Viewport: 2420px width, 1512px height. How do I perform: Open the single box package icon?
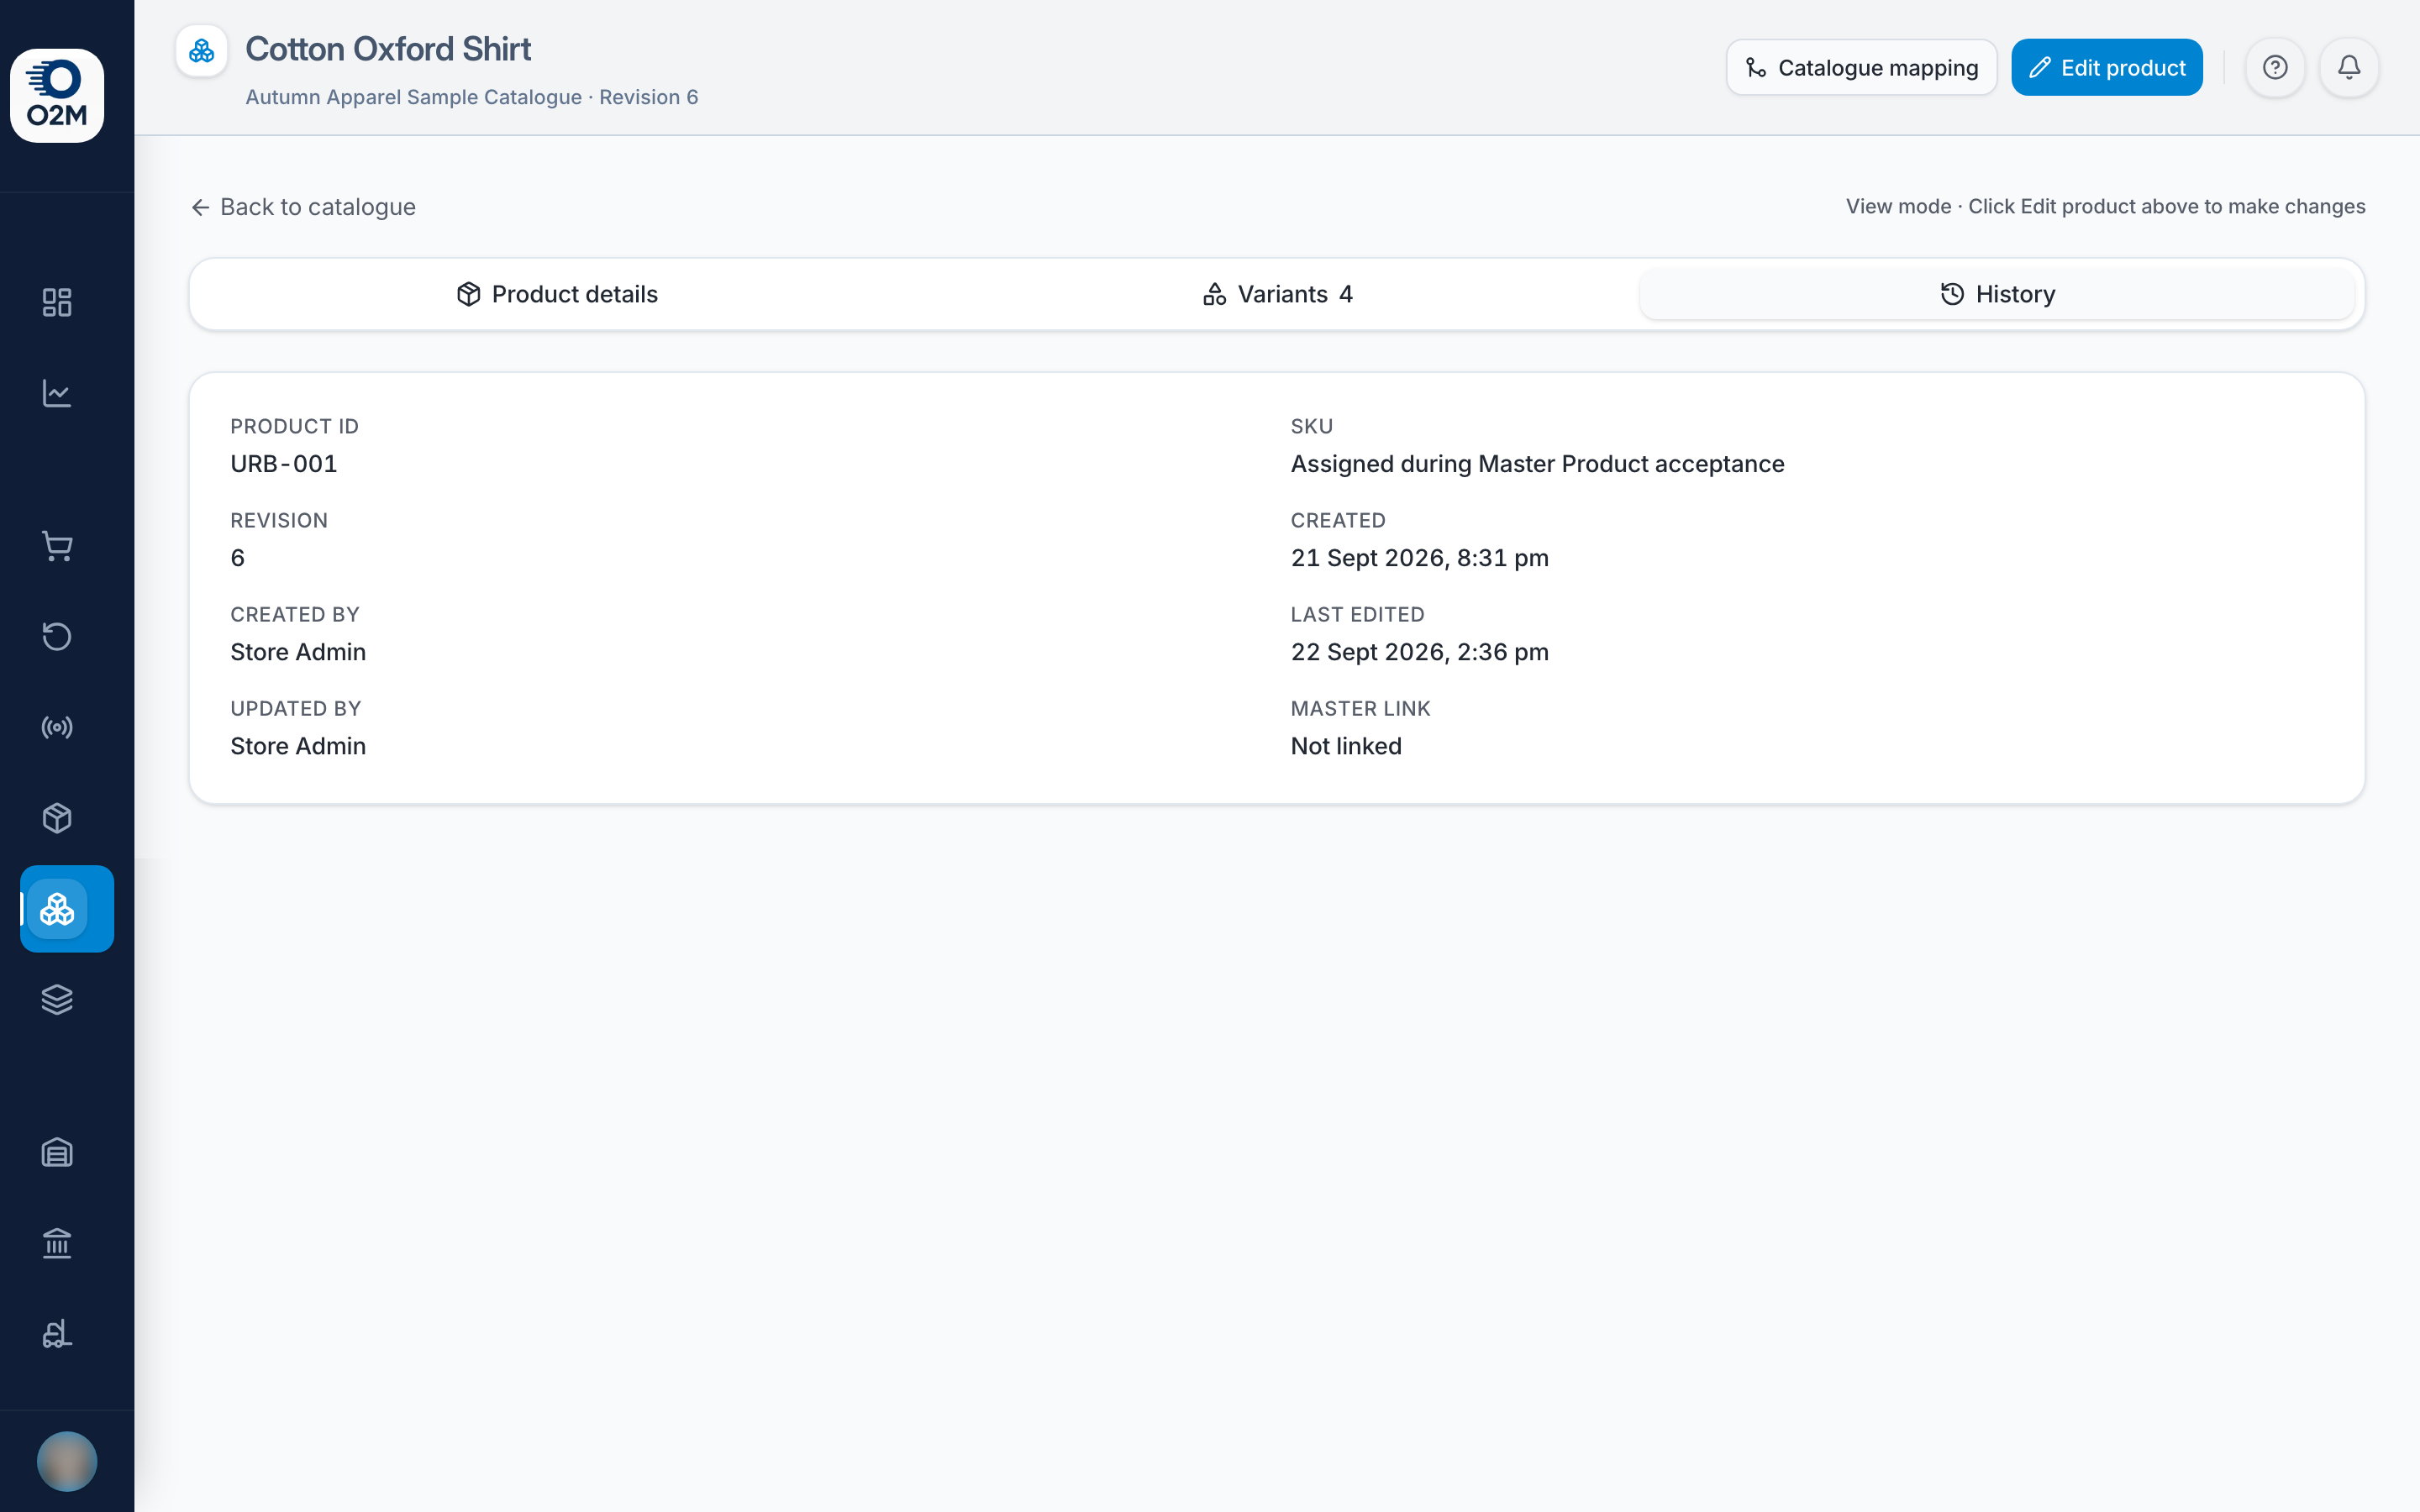click(57, 818)
